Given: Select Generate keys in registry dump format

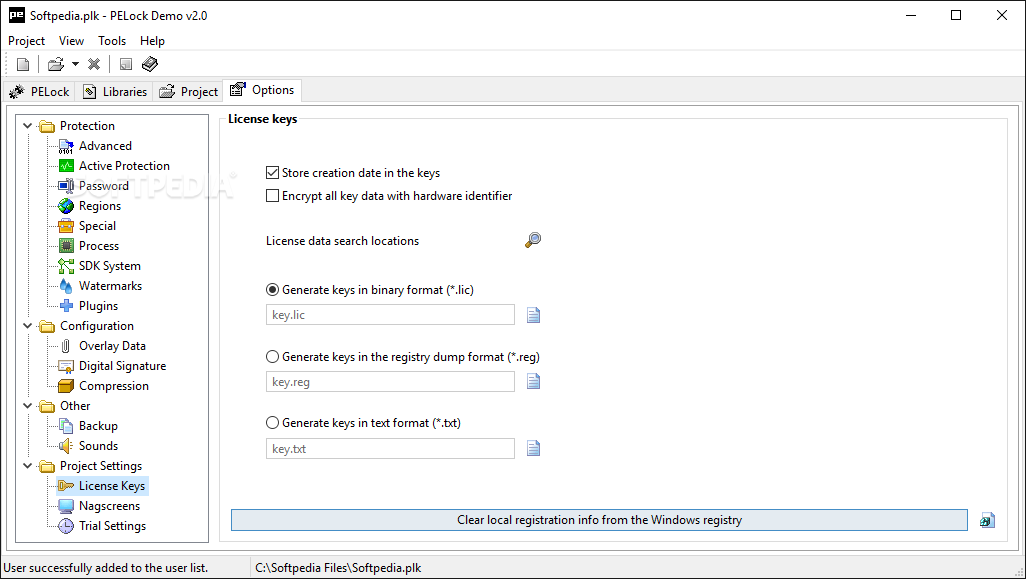Looking at the screenshot, I should [272, 357].
